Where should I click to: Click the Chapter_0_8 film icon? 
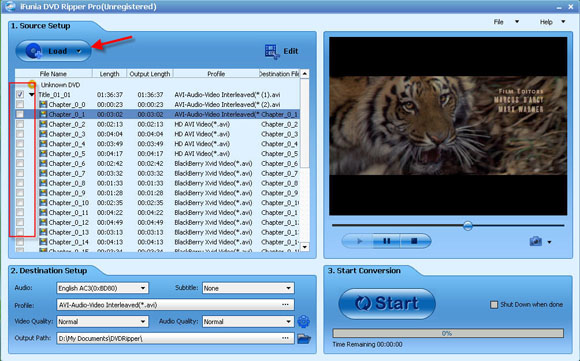(43, 183)
